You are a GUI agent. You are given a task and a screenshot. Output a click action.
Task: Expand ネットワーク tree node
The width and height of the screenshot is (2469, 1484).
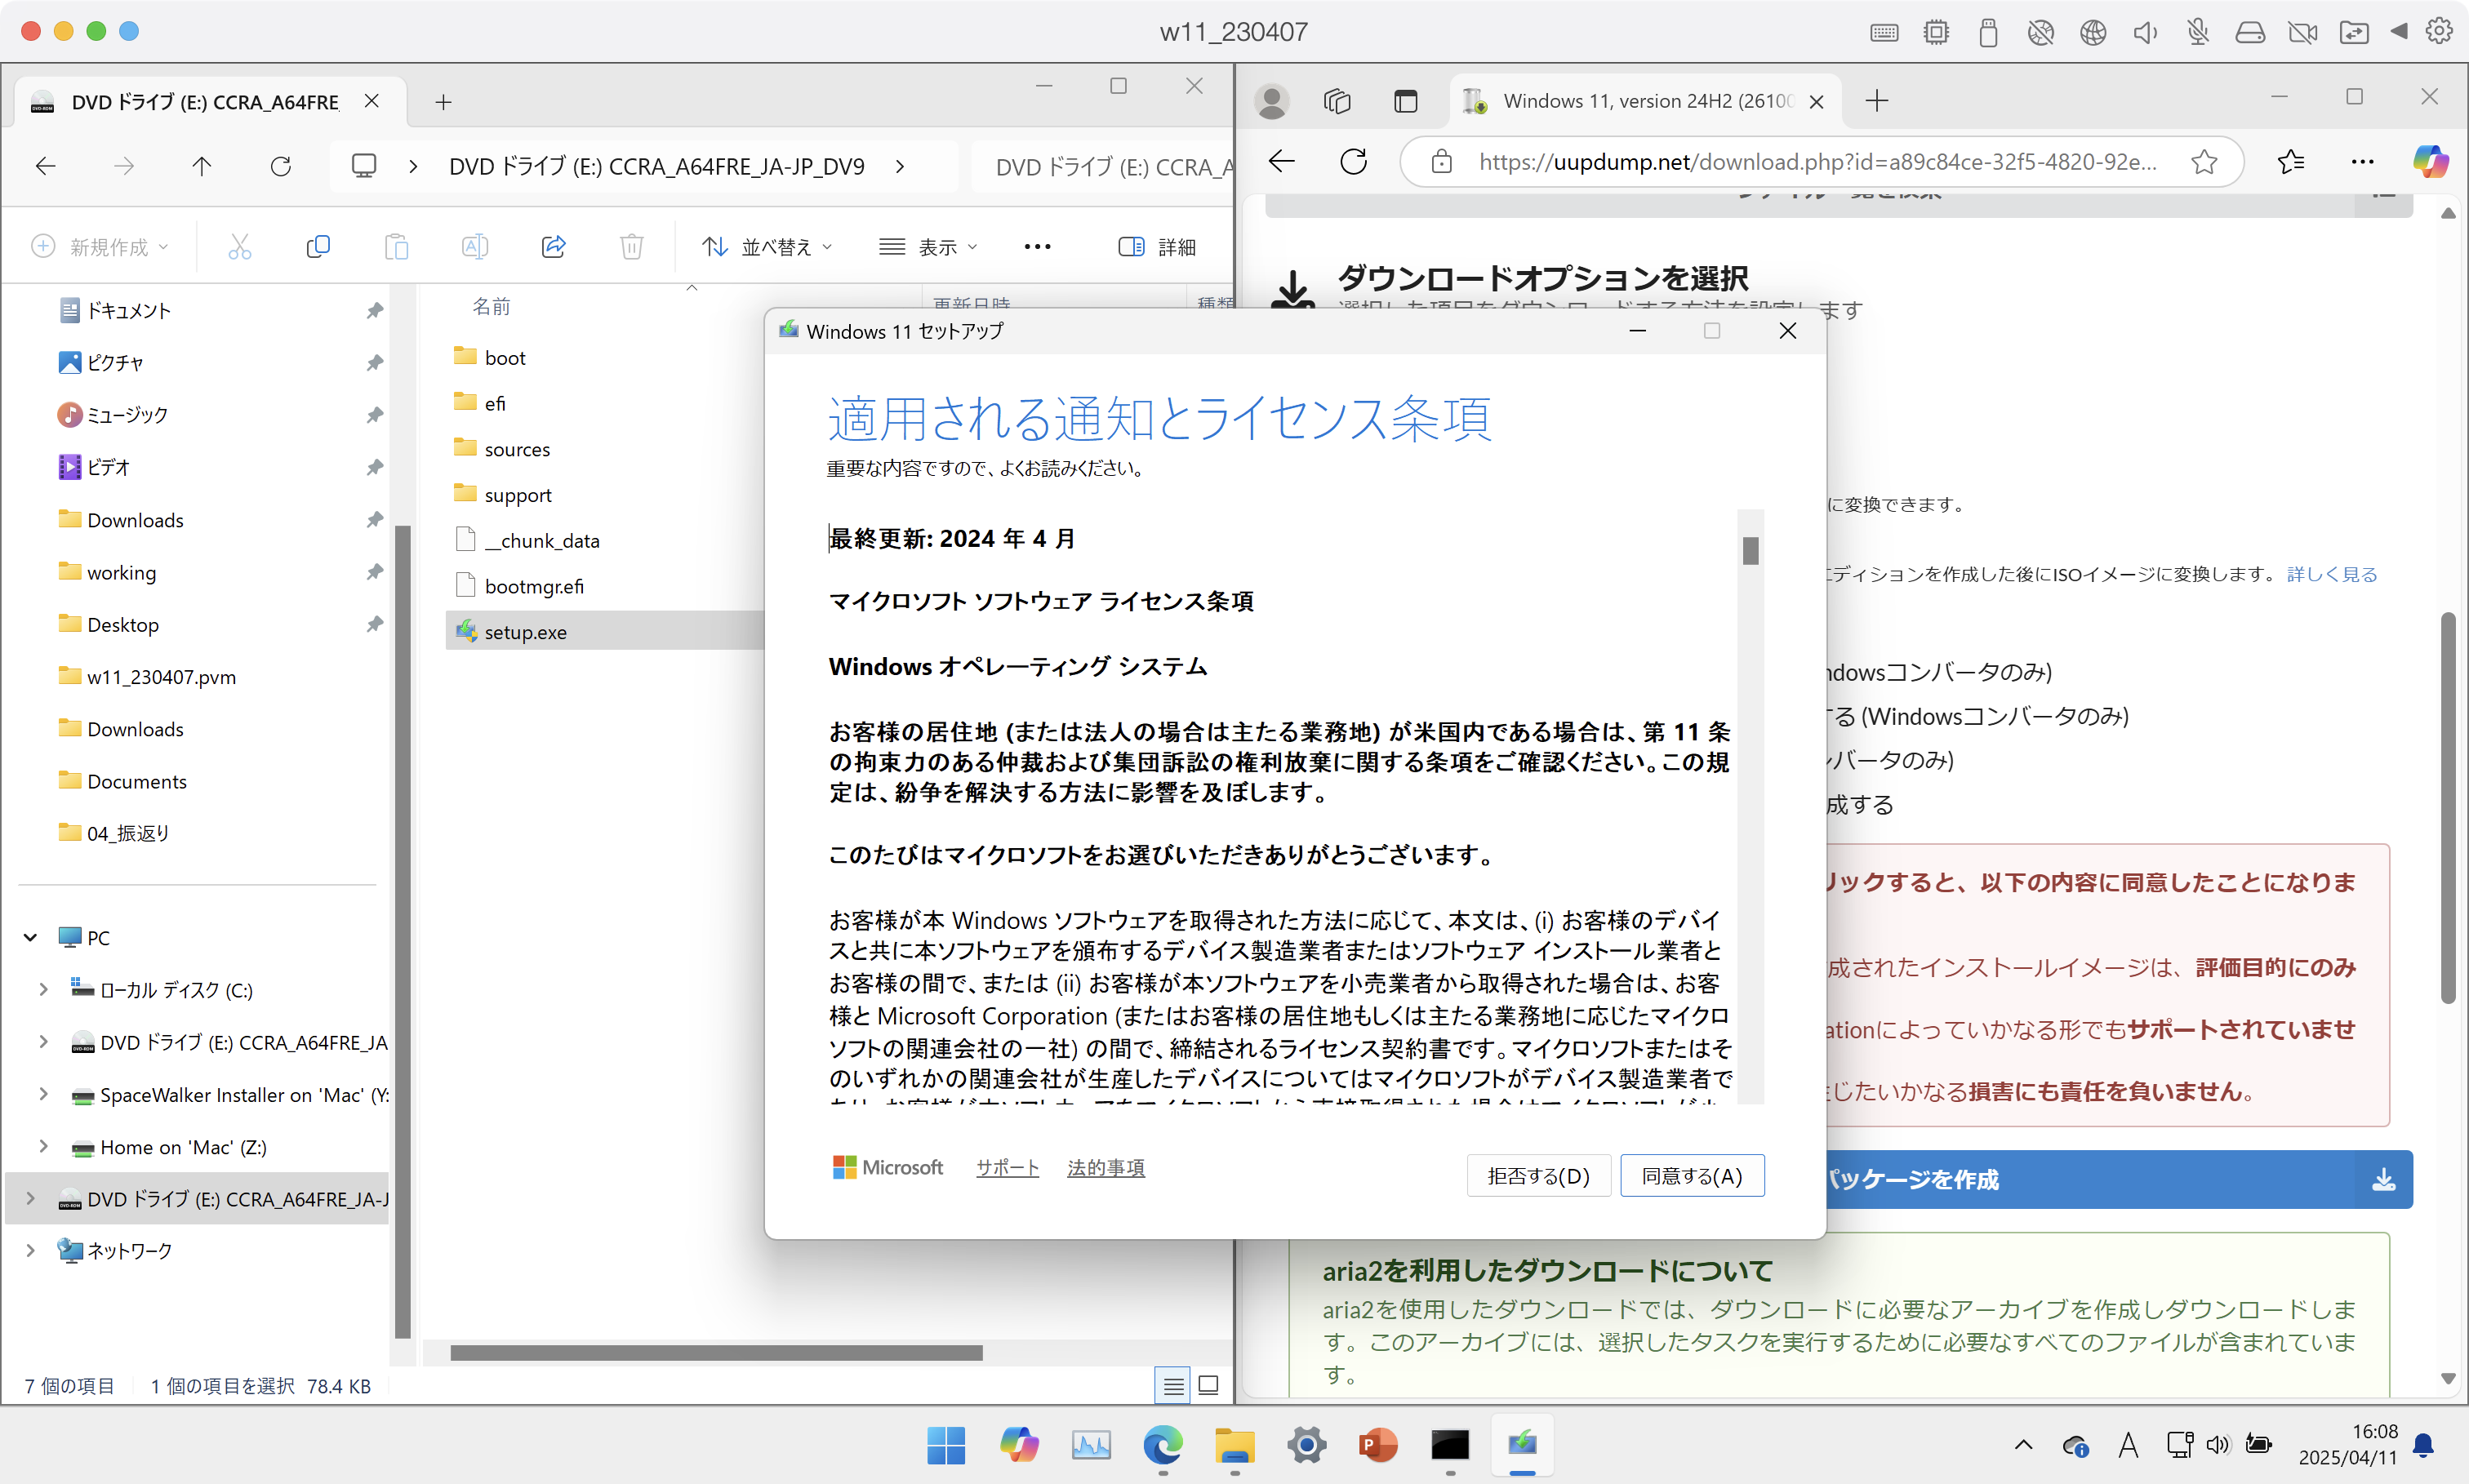pos(31,1250)
